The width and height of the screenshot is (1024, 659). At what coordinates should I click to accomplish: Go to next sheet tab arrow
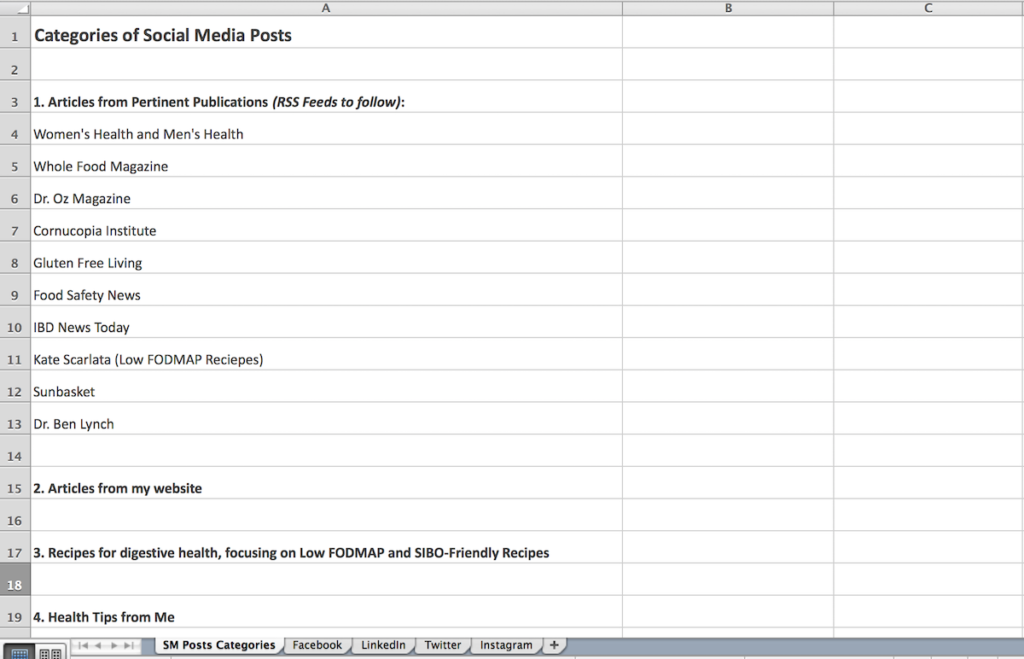point(114,645)
